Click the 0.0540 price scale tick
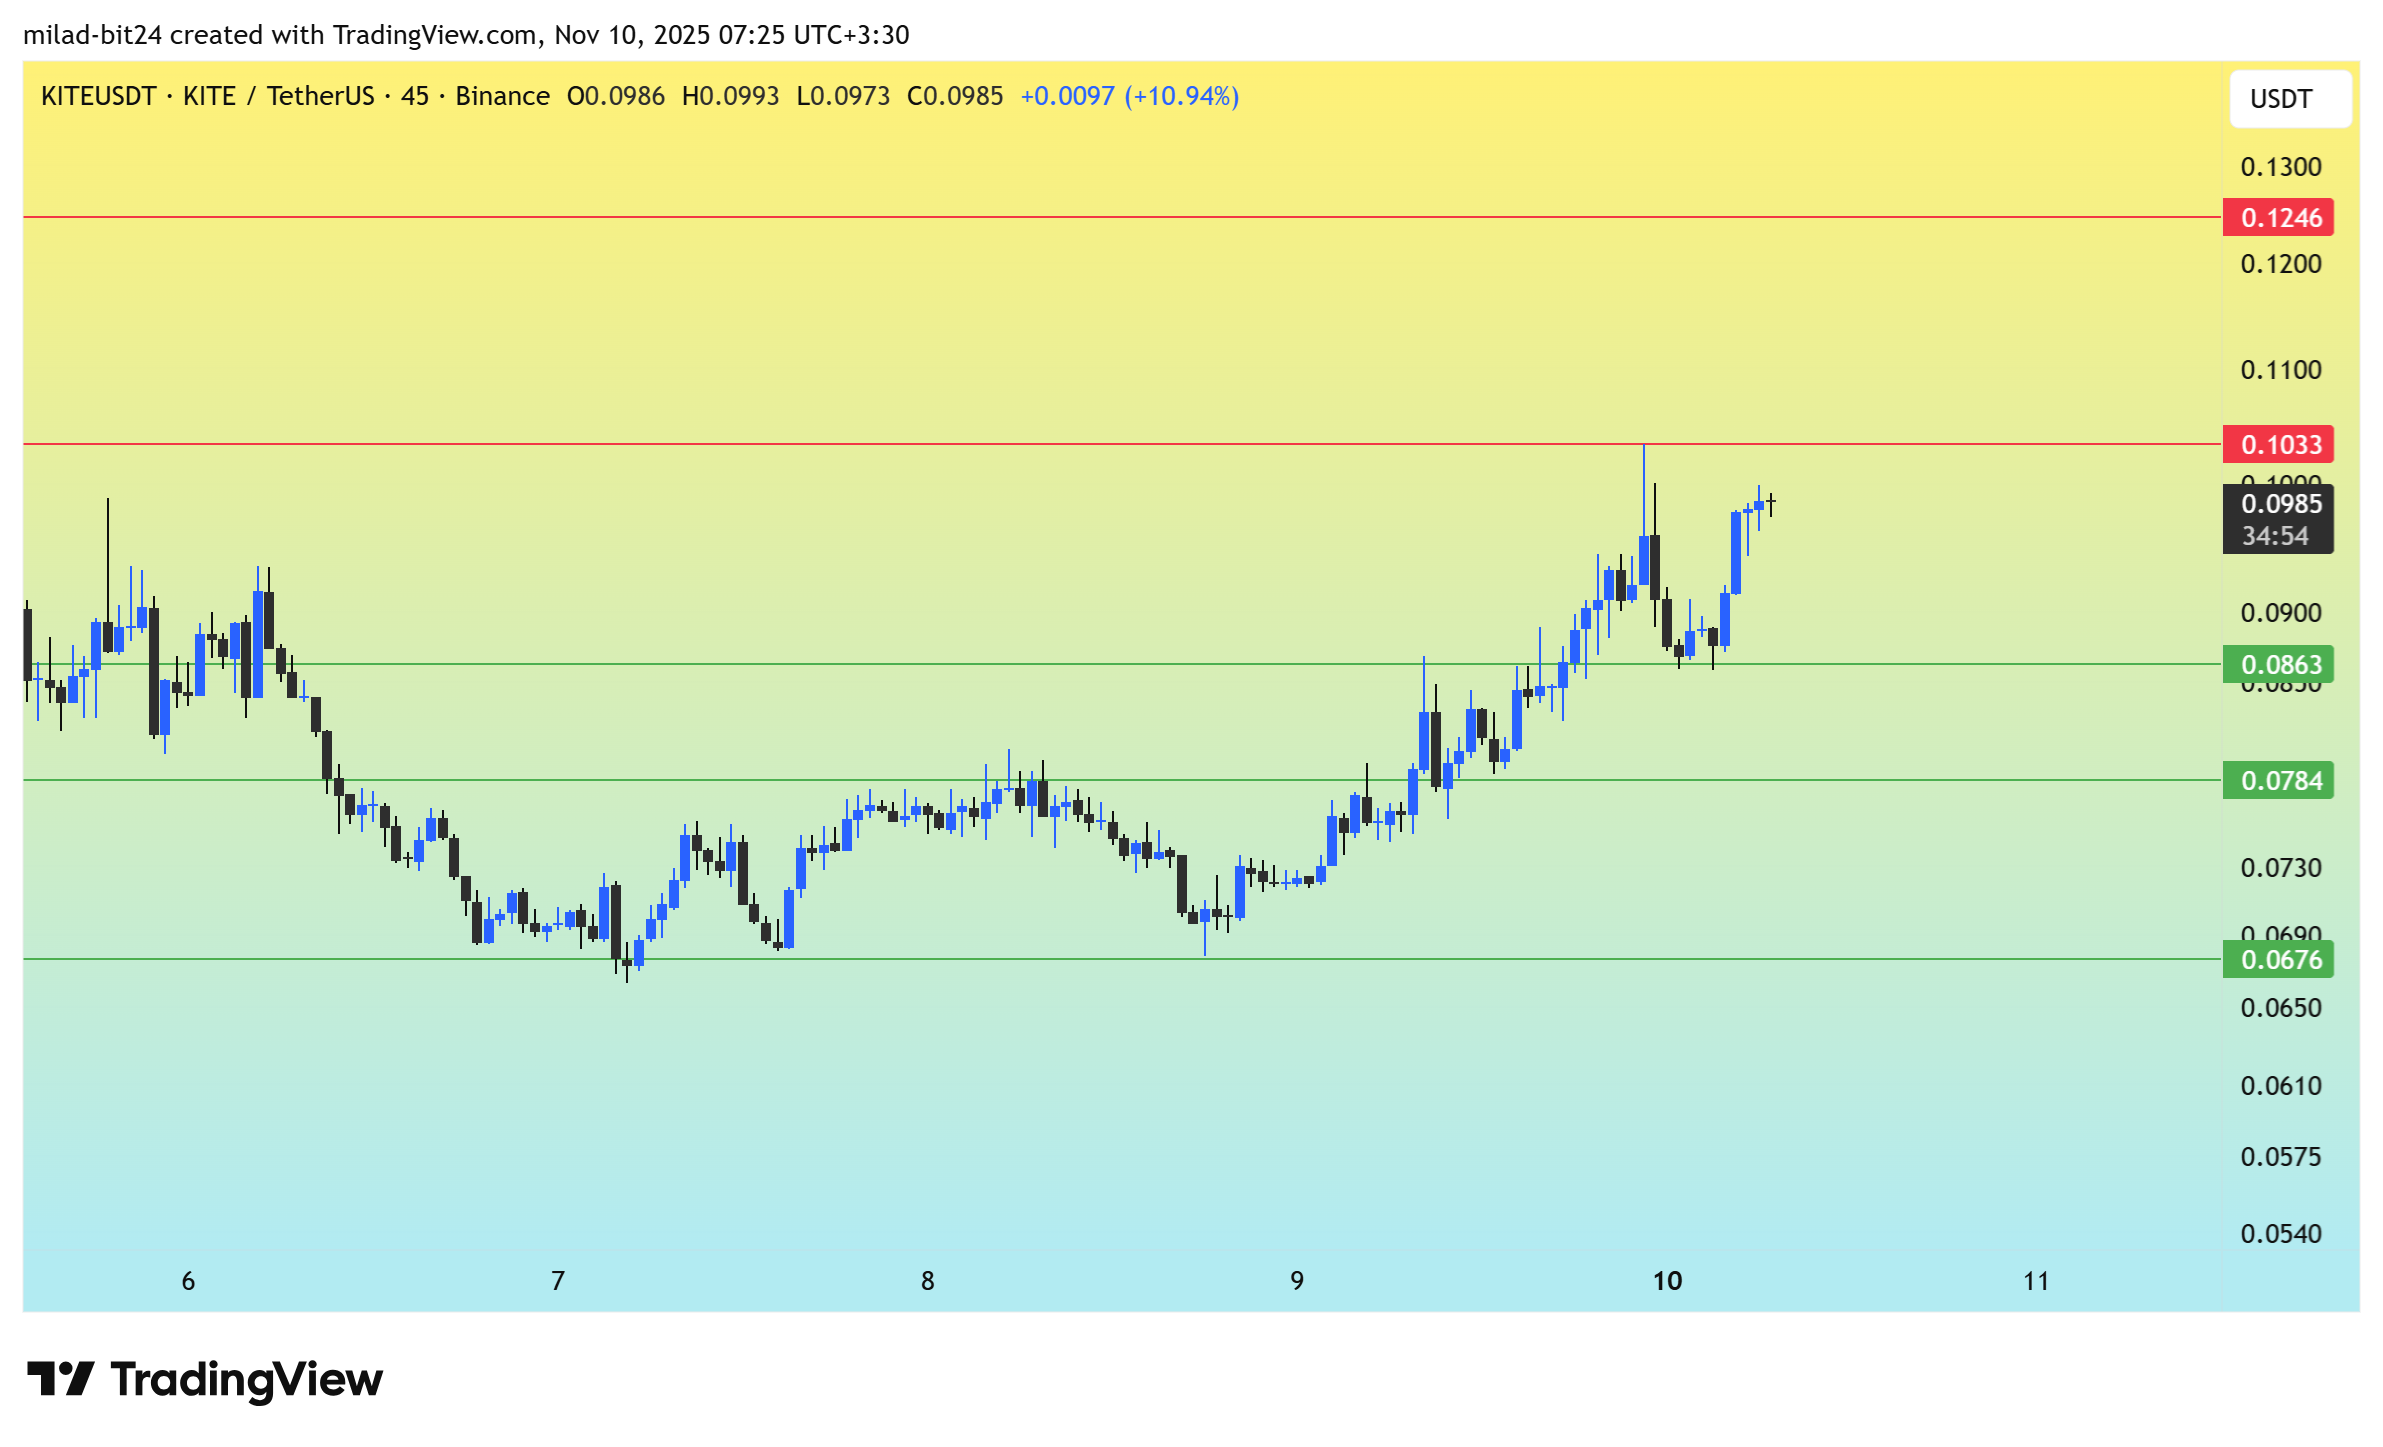The image size is (2383, 1447). pyautogui.click(x=2280, y=1234)
